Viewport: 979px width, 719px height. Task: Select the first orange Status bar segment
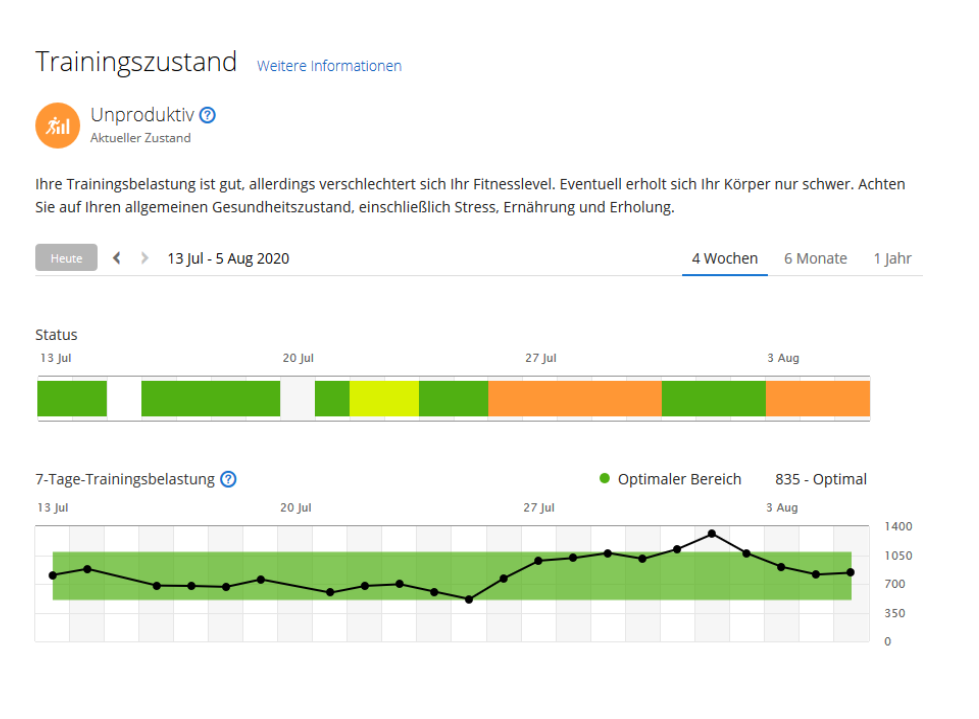574,398
